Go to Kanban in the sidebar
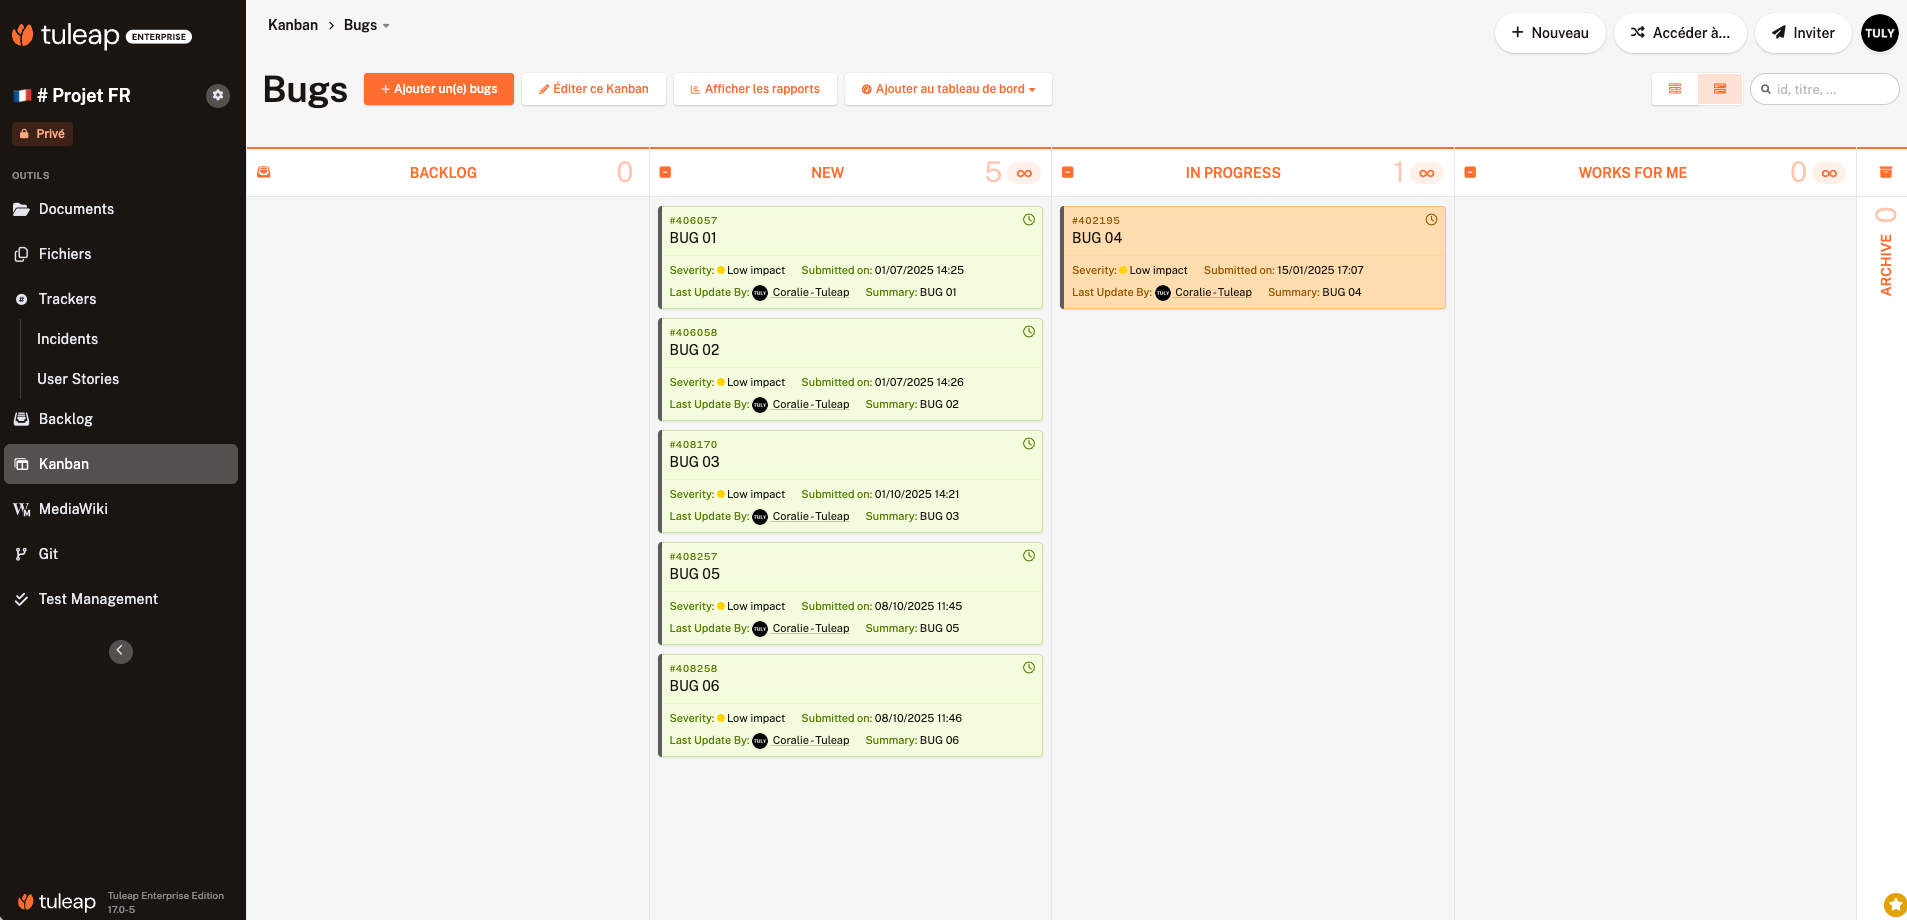The width and height of the screenshot is (1907, 920). coord(121,464)
